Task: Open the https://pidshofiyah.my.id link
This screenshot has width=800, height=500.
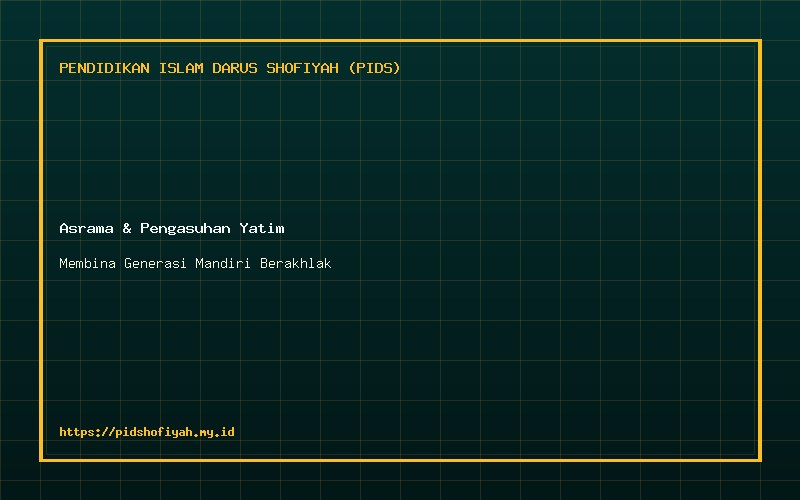Action: 147,432
